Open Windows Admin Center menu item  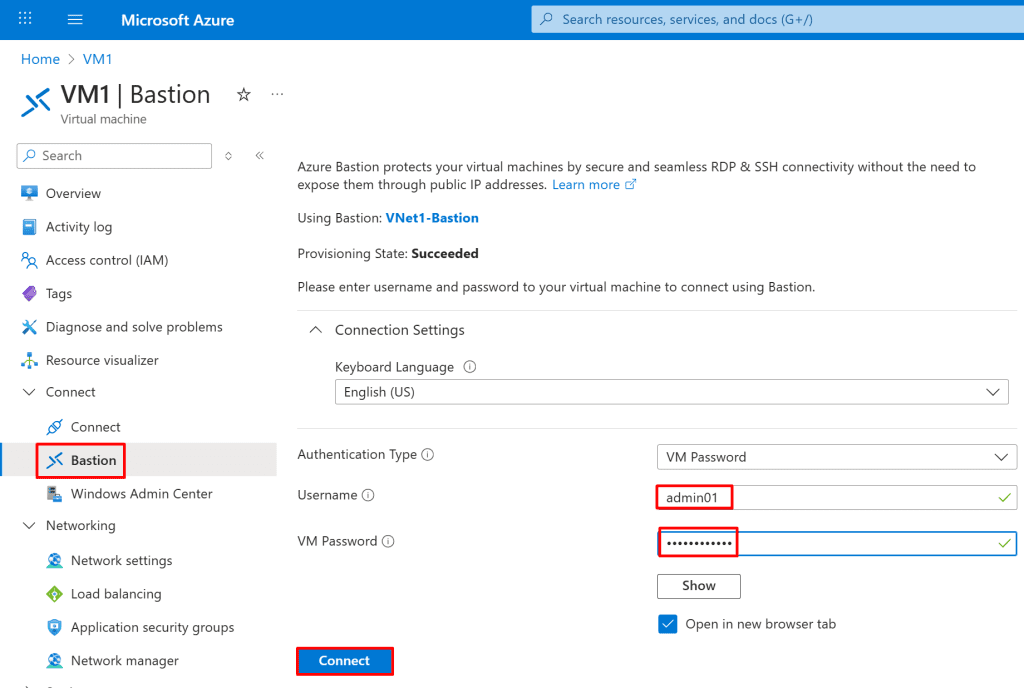pos(141,494)
